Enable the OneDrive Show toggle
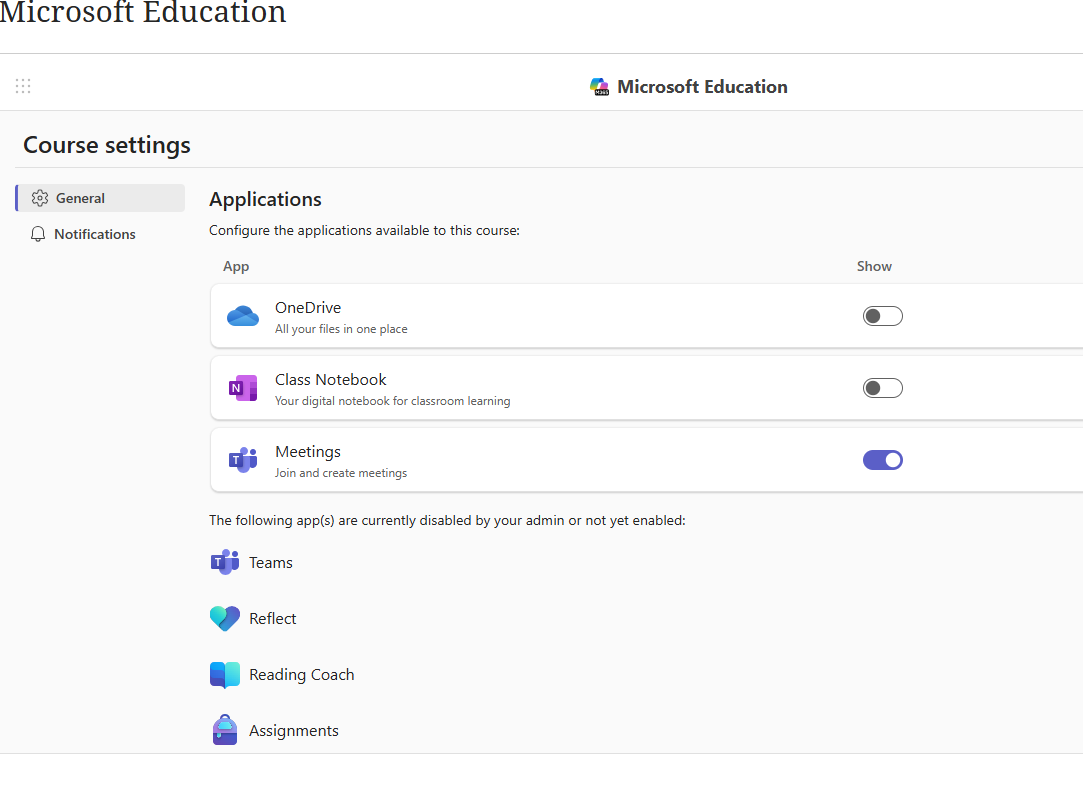 pos(883,314)
